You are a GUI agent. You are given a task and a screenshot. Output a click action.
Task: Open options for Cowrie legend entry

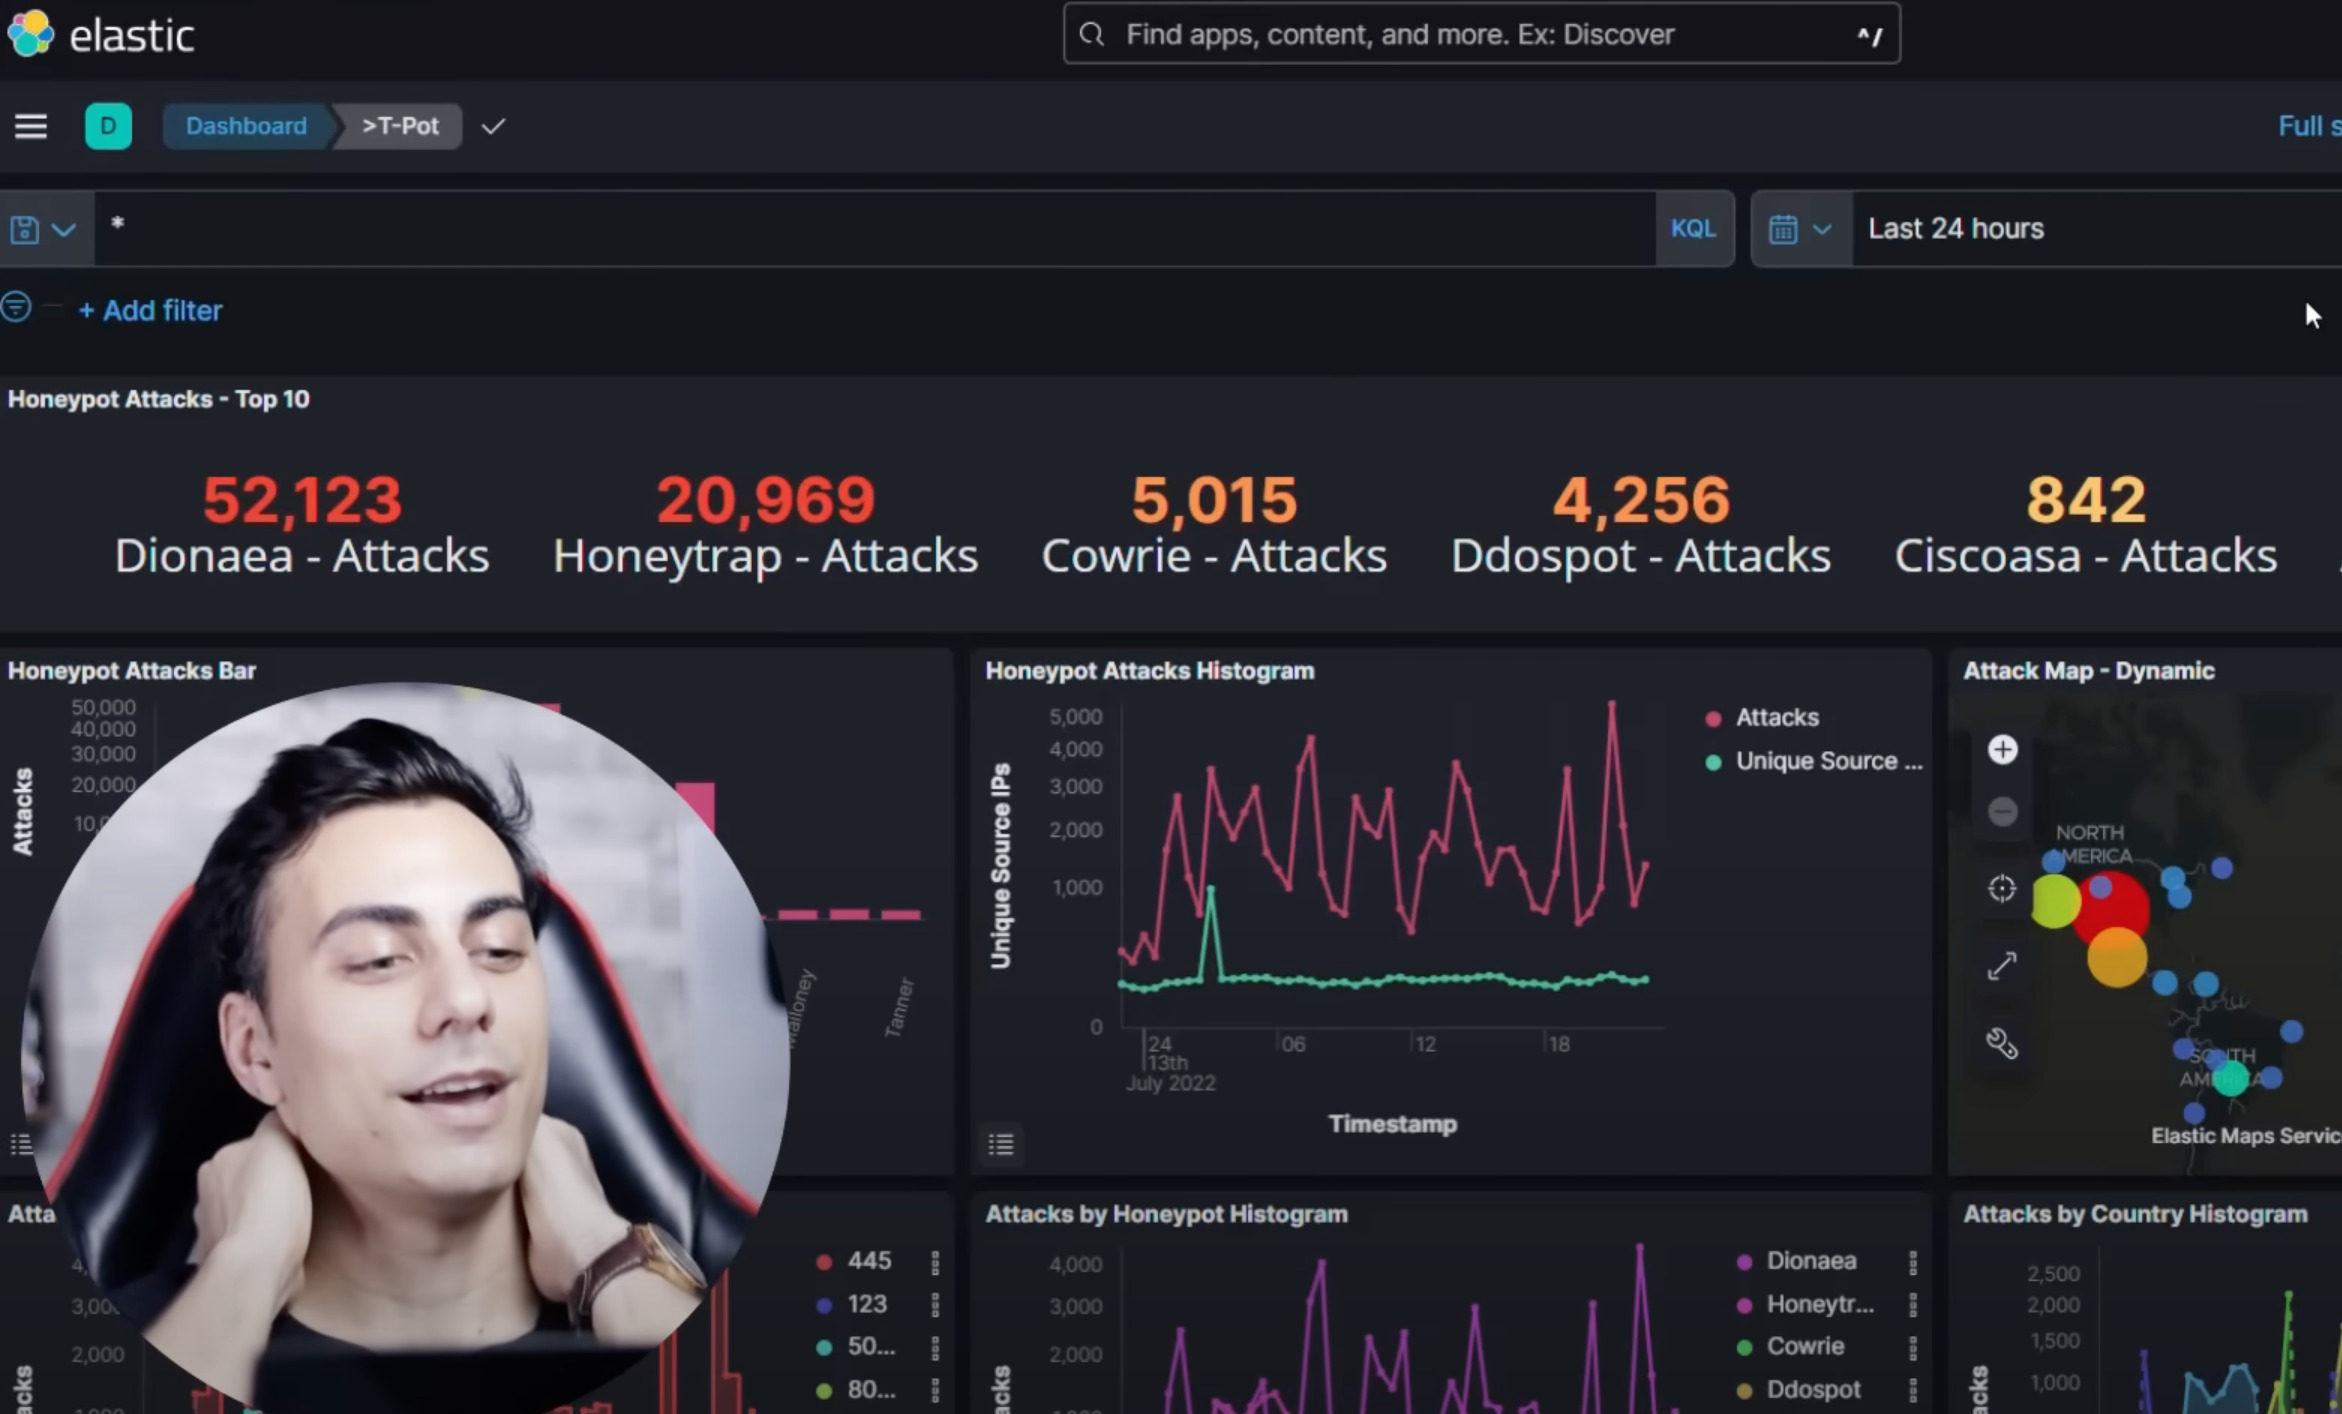1913,1348
